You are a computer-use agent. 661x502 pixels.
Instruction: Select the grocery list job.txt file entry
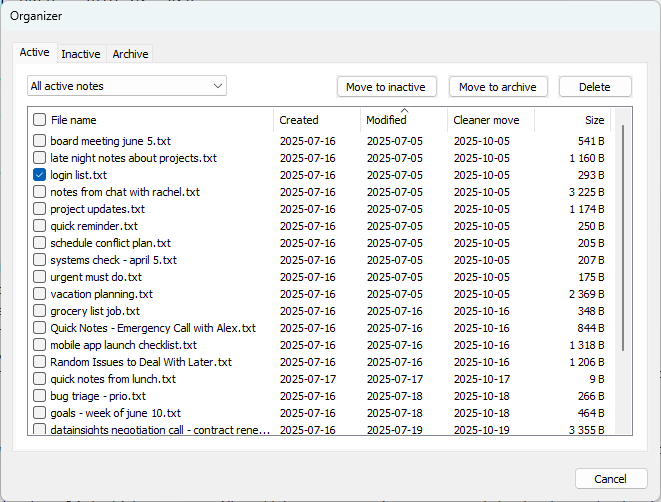98,311
